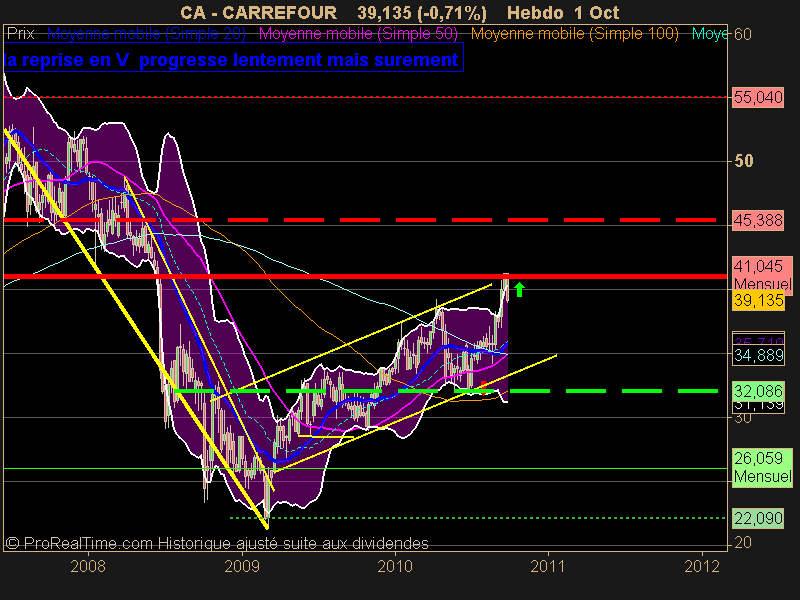Click the 39,135 current price label
Viewport: 800px width, 600px height.
tap(758, 300)
